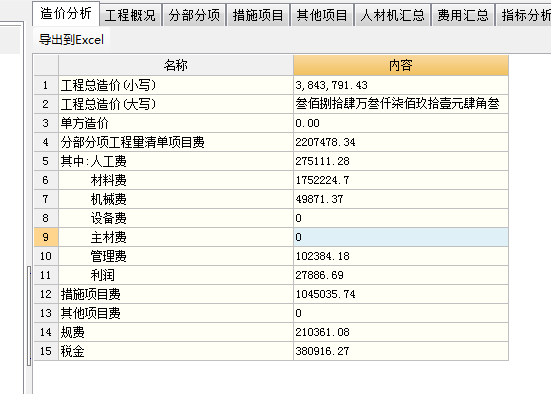Click the value 275111.28
The width and height of the screenshot is (551, 394).
[x=401, y=161]
